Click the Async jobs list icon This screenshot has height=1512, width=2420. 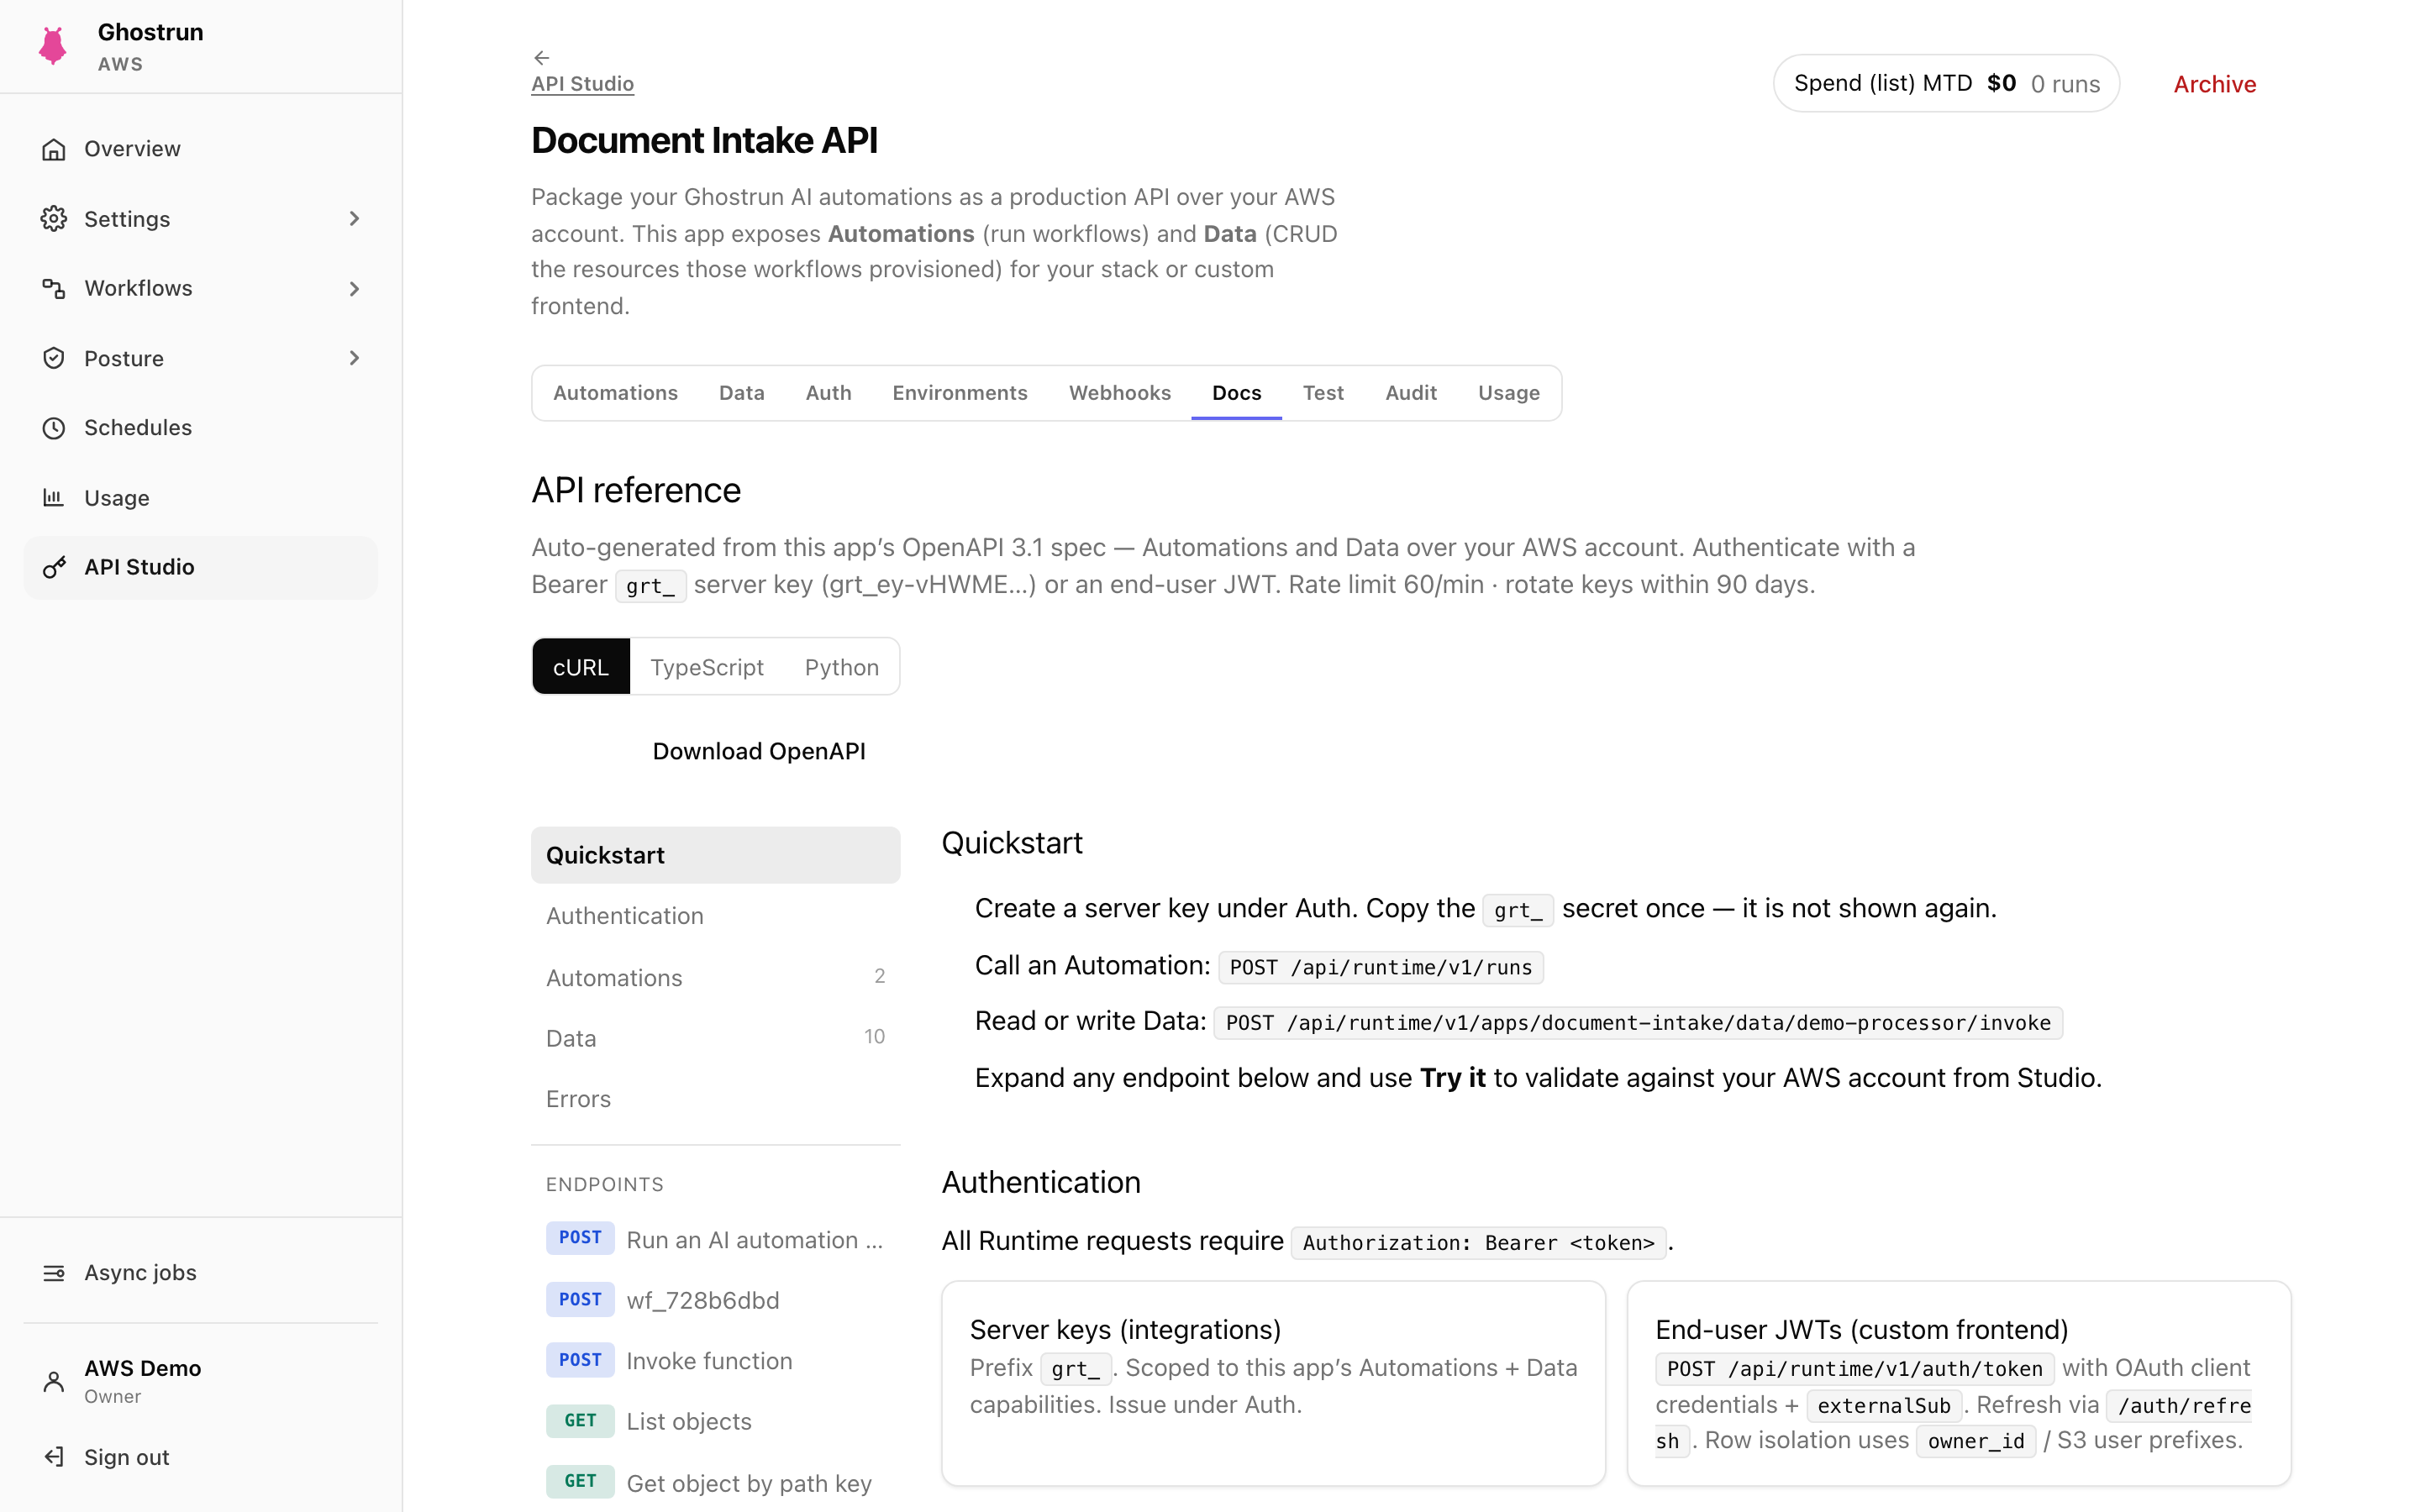tap(54, 1273)
